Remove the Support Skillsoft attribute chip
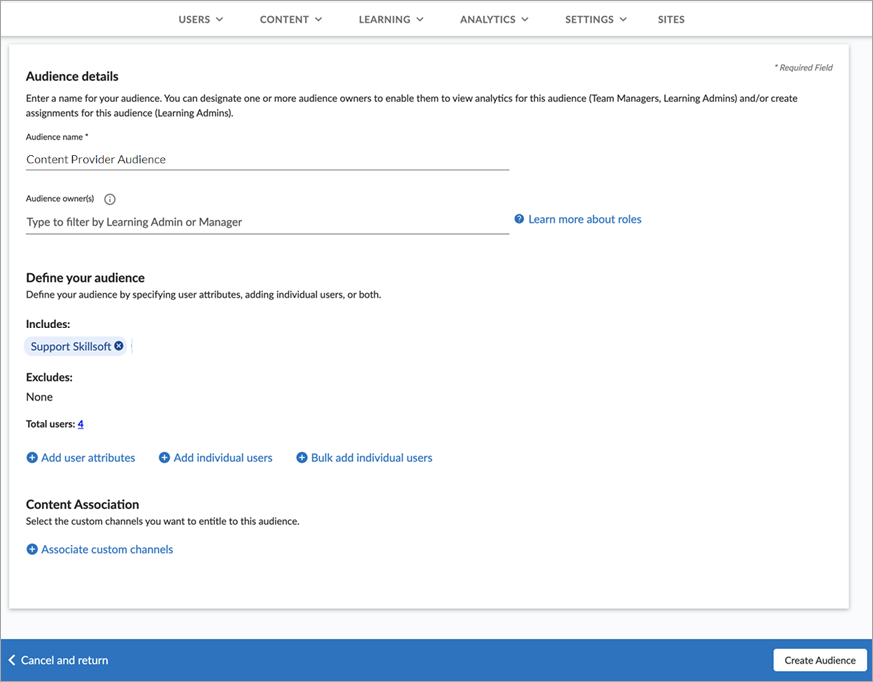The height and width of the screenshot is (682, 873). [119, 346]
